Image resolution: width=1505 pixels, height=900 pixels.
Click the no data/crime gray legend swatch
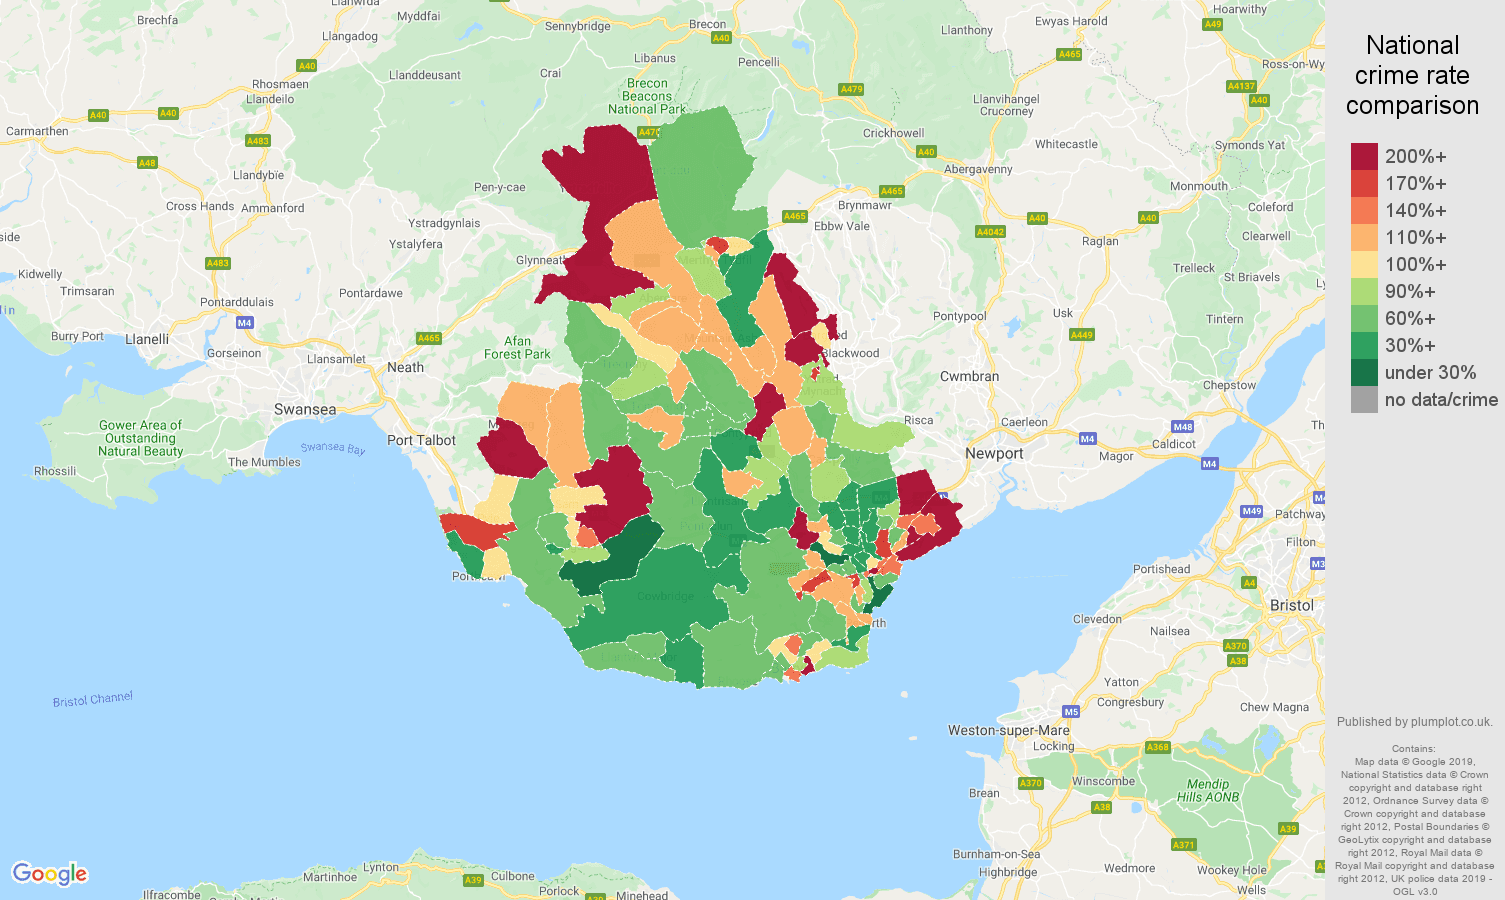point(1364,399)
